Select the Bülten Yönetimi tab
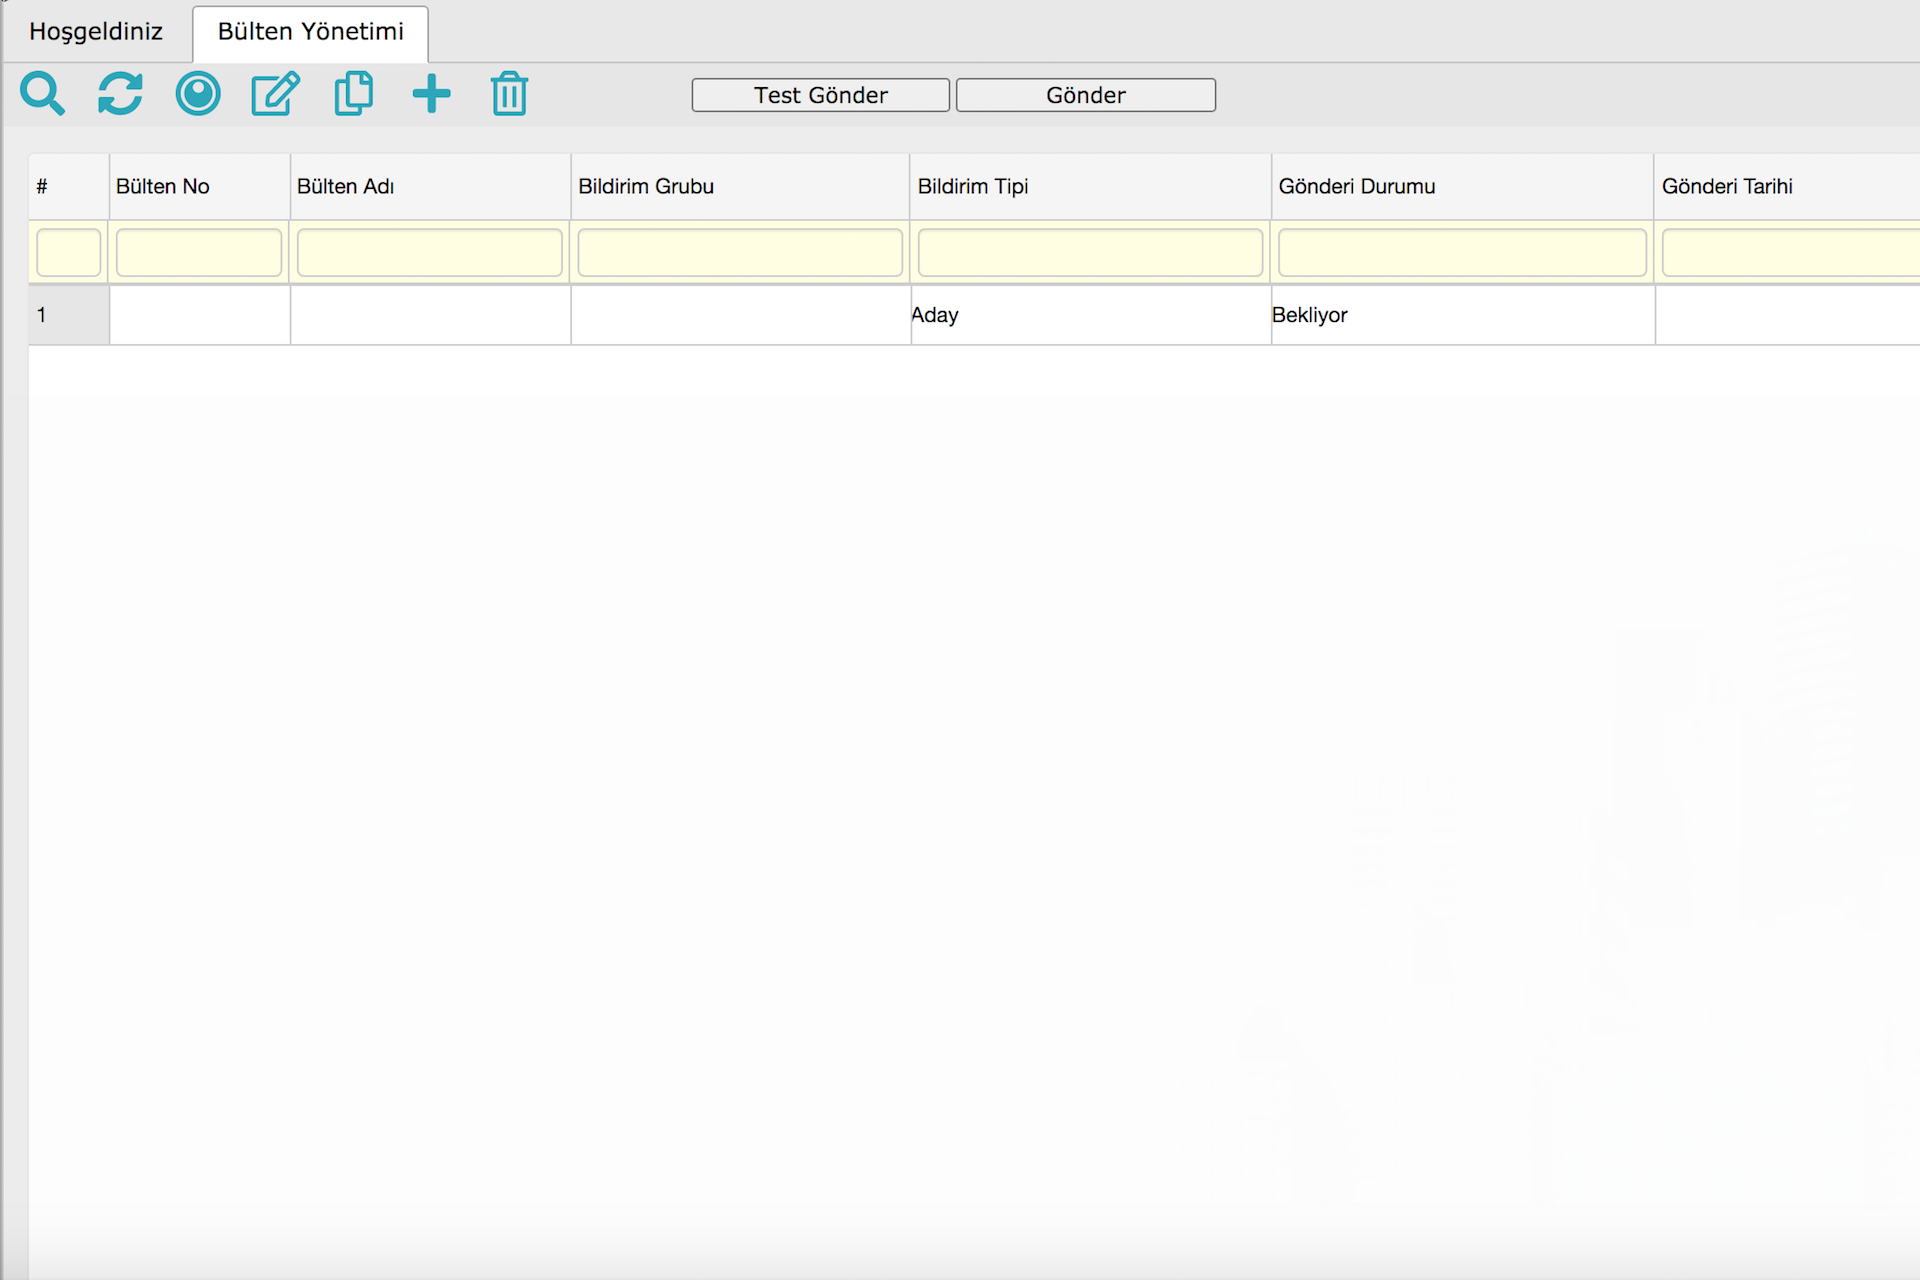The width and height of the screenshot is (1920, 1280). click(x=310, y=32)
